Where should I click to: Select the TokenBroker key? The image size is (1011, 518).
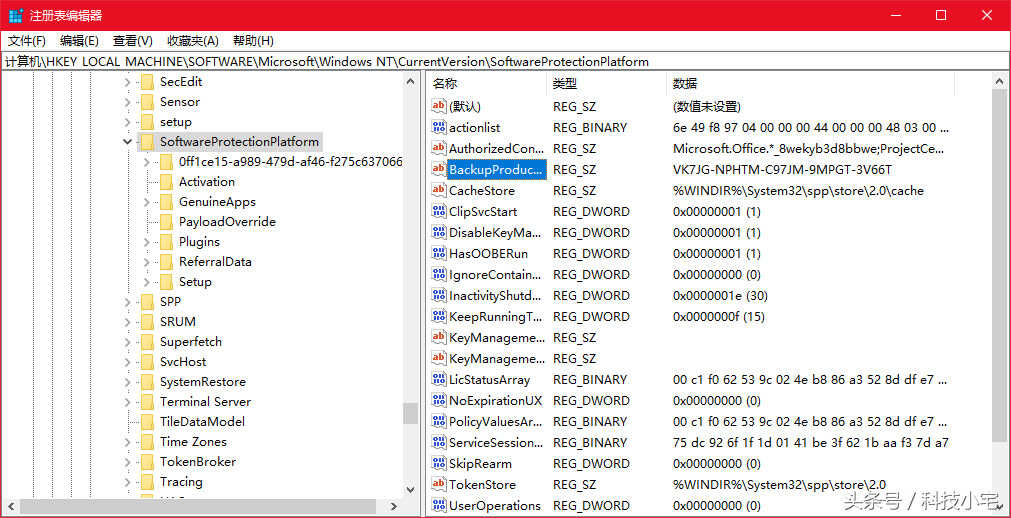pyautogui.click(x=198, y=462)
